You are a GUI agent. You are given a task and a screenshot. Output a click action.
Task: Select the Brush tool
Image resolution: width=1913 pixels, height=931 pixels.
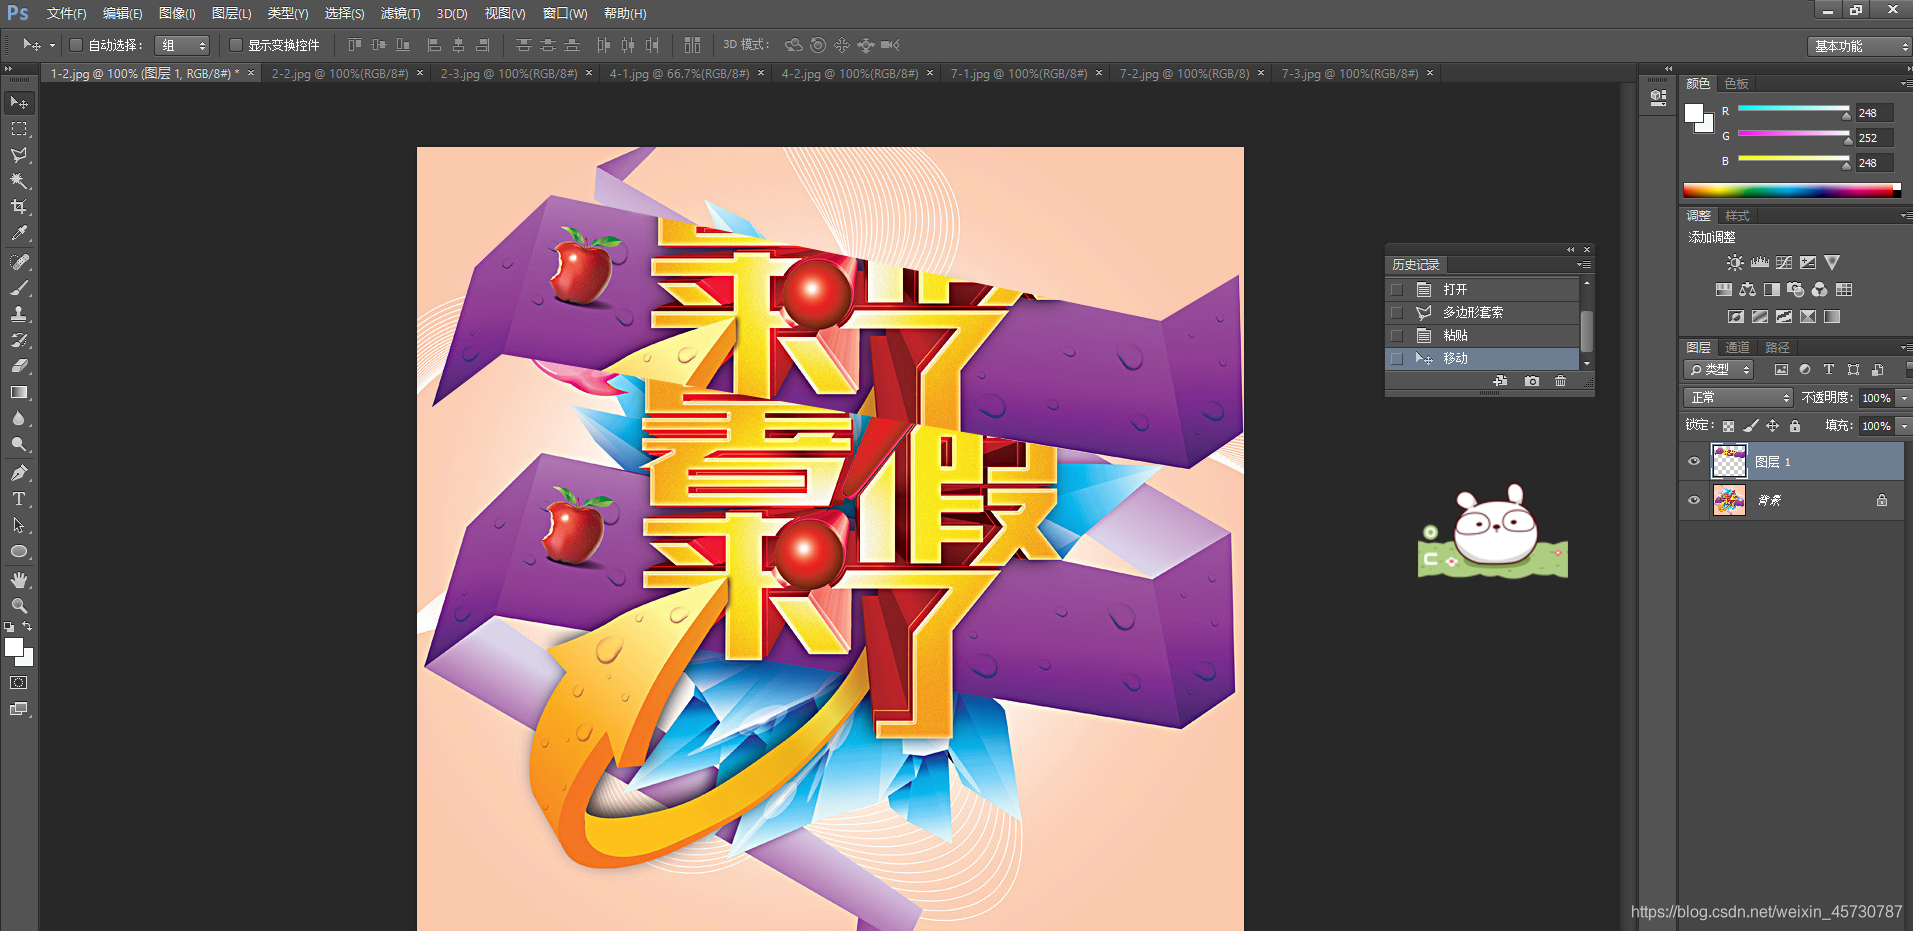[19, 288]
